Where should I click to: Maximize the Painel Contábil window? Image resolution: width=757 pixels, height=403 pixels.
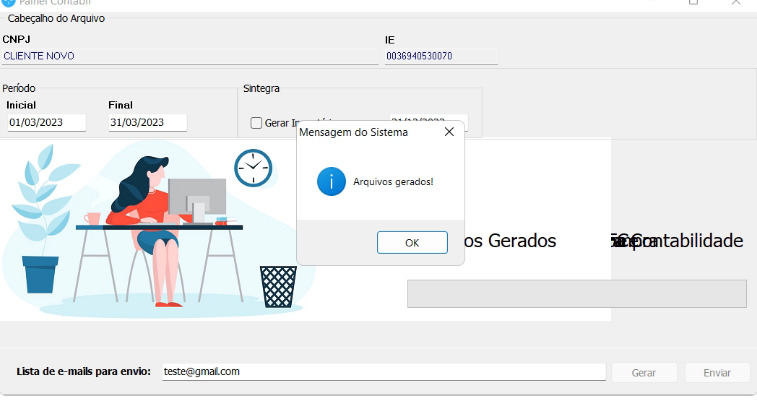pos(693,3)
